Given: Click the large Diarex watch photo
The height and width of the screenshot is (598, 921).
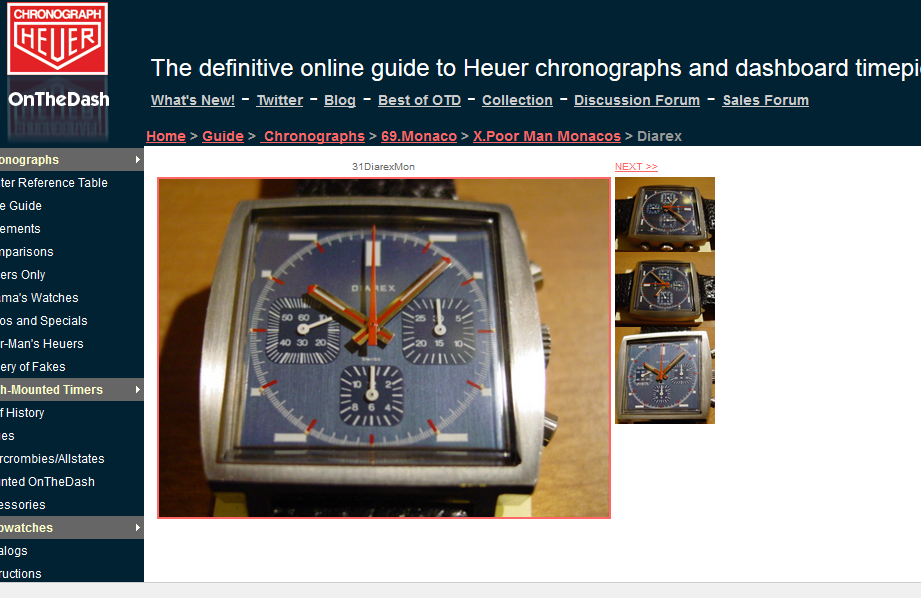Looking at the screenshot, I should [384, 348].
